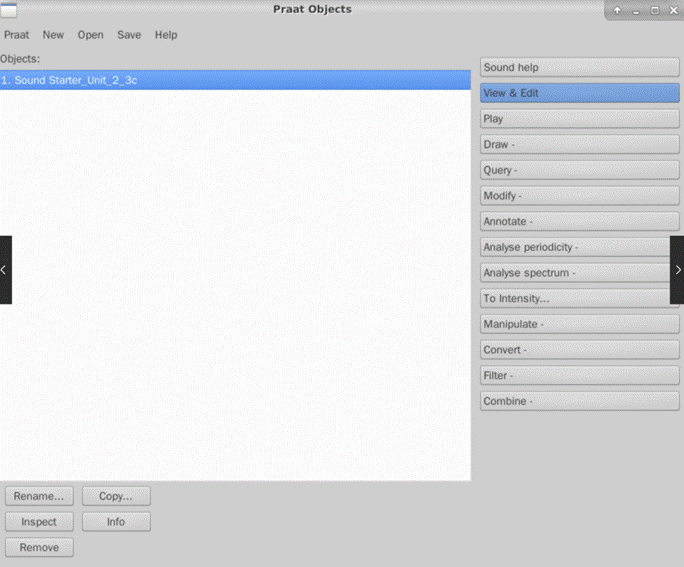Screen dimensions: 684x567
Task: Open the Praat menu
Action: (17, 35)
